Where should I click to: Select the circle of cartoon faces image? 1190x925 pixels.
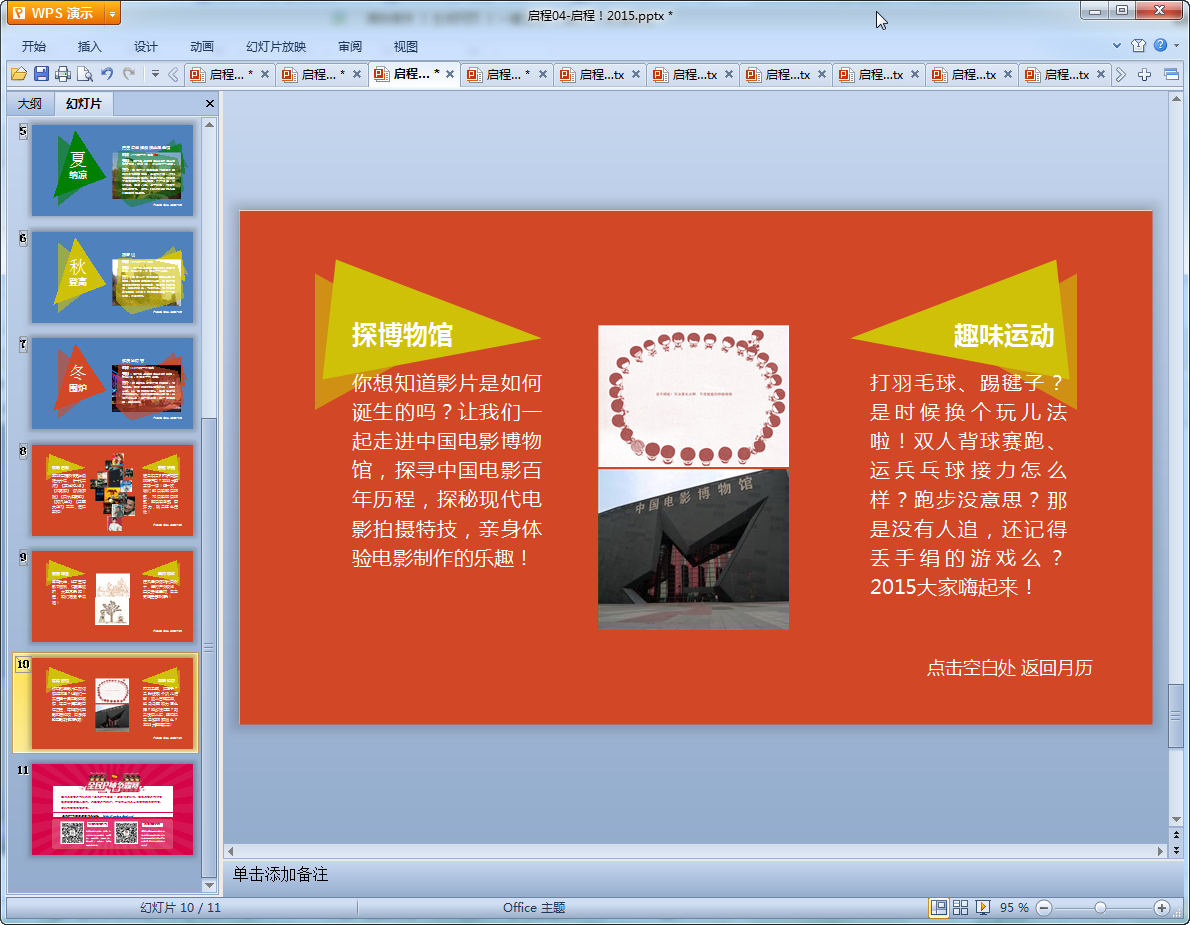[694, 395]
